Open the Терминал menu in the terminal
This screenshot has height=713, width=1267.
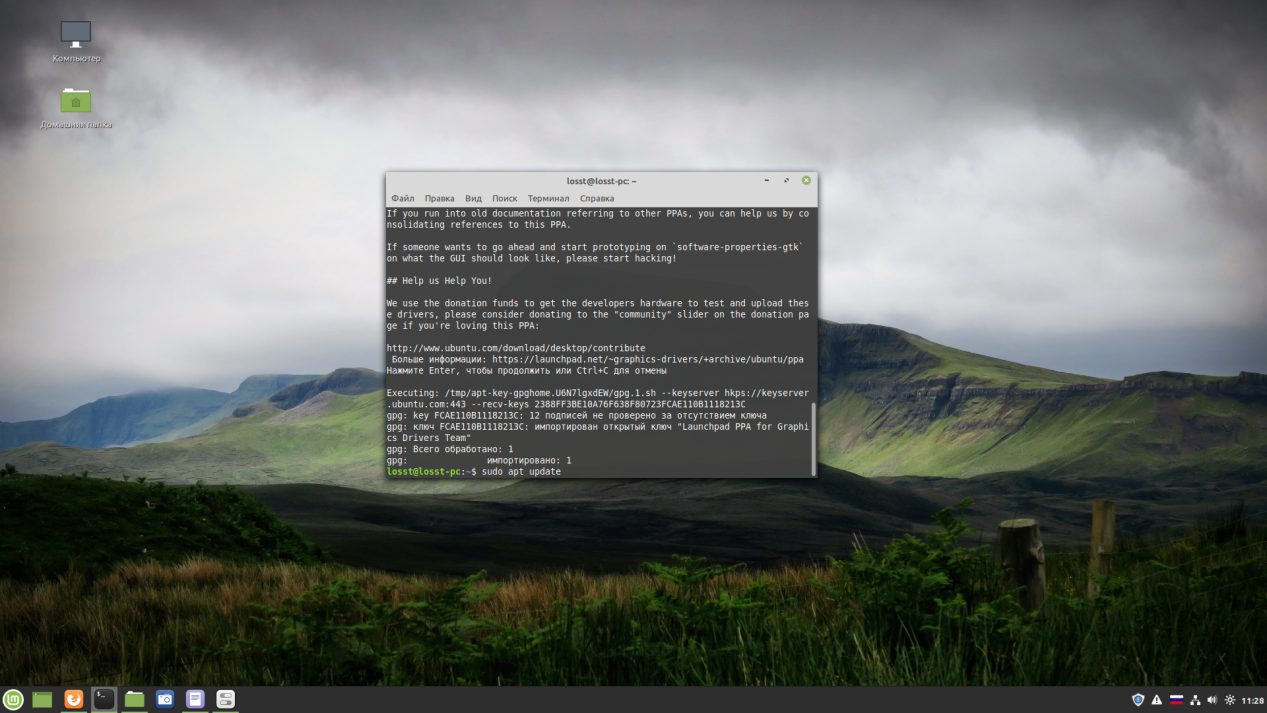(x=548, y=198)
